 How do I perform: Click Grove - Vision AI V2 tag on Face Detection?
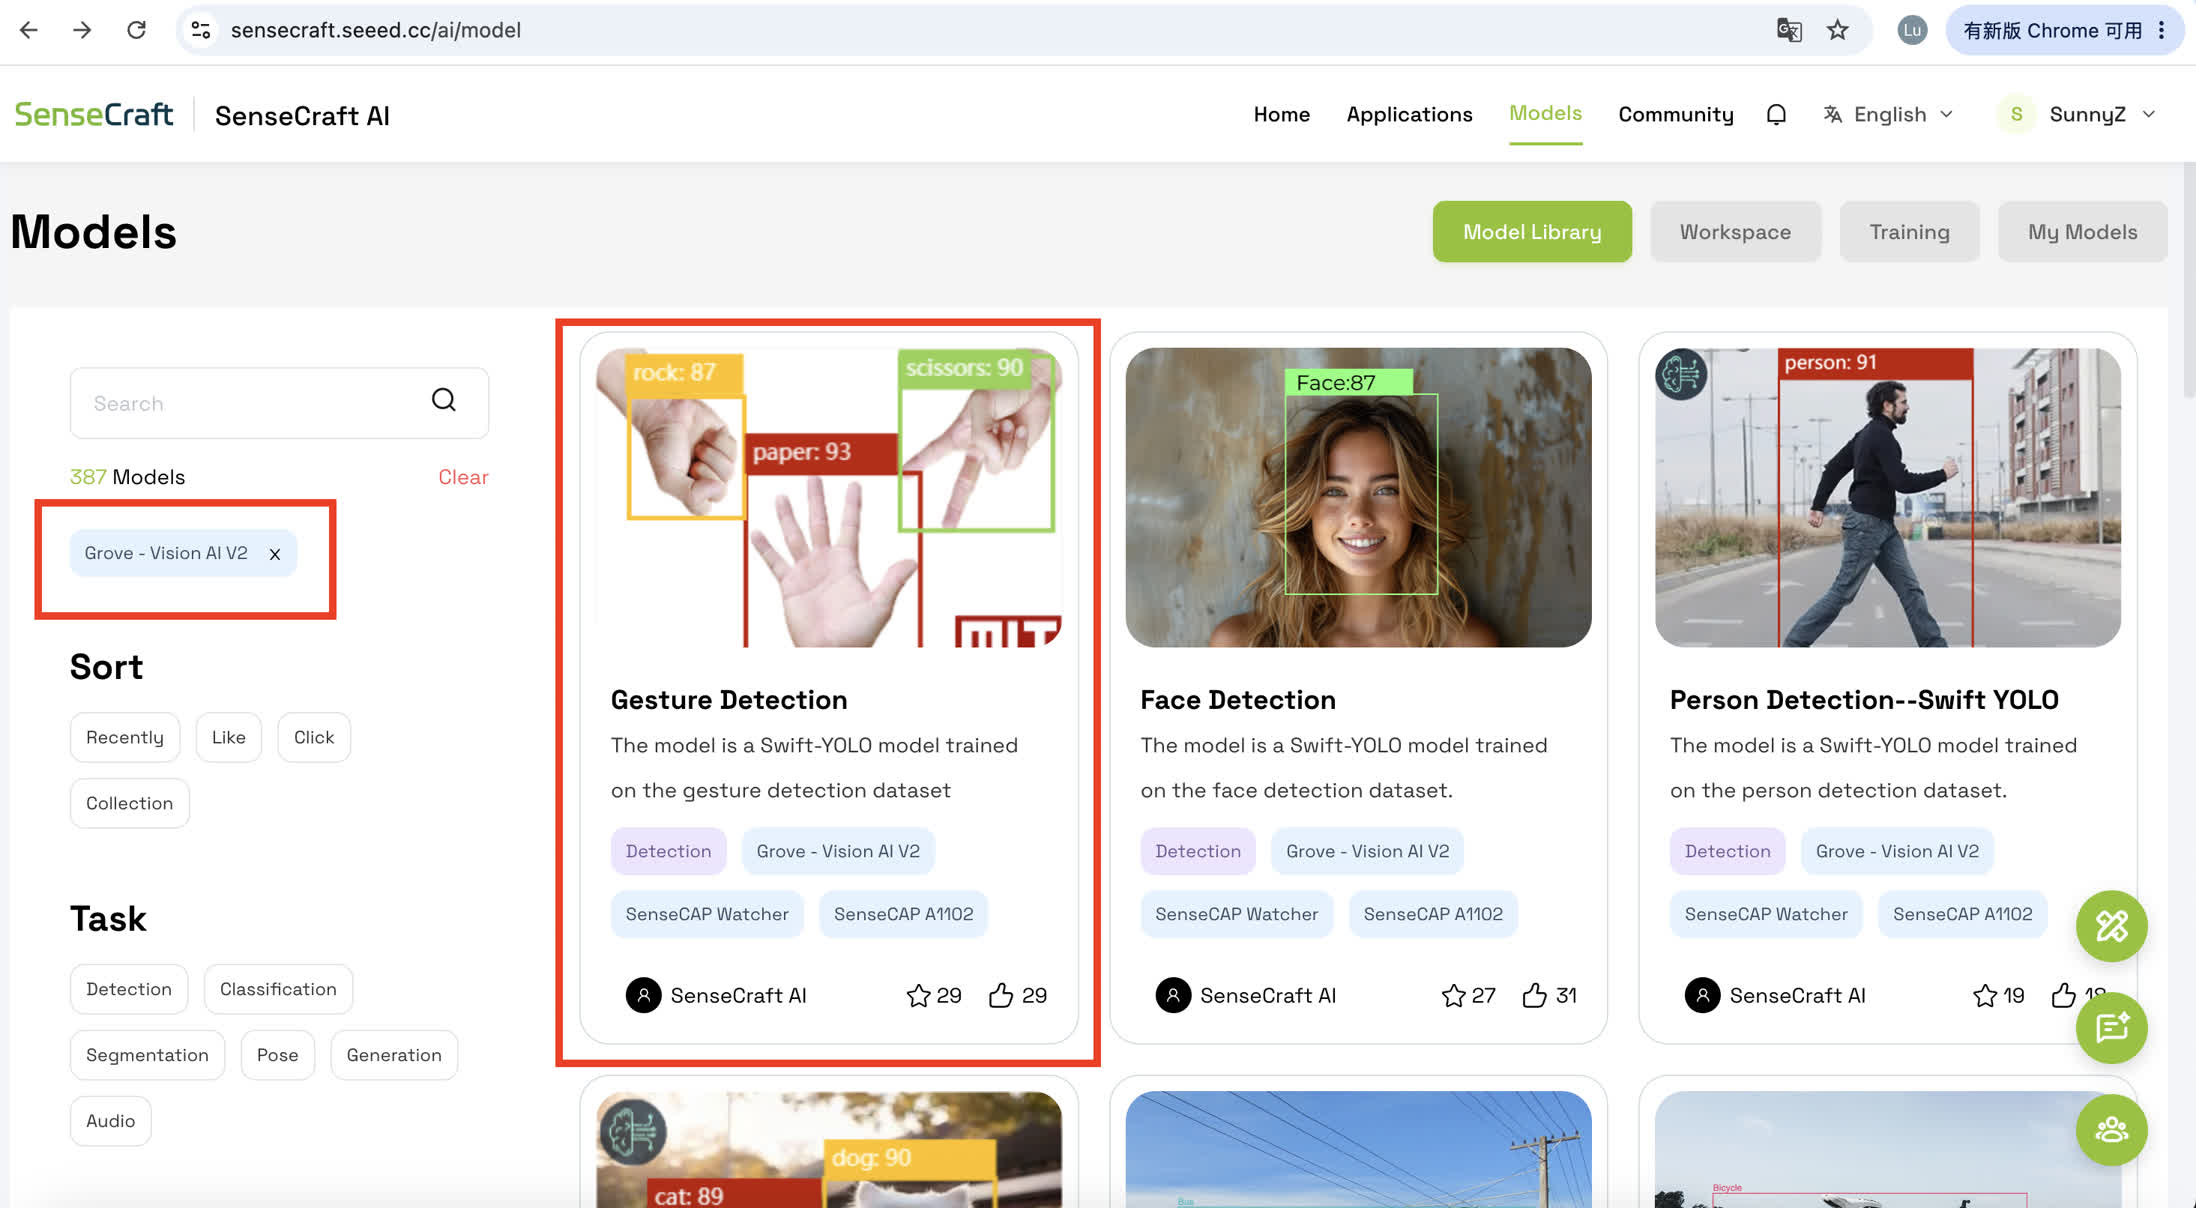tap(1367, 851)
